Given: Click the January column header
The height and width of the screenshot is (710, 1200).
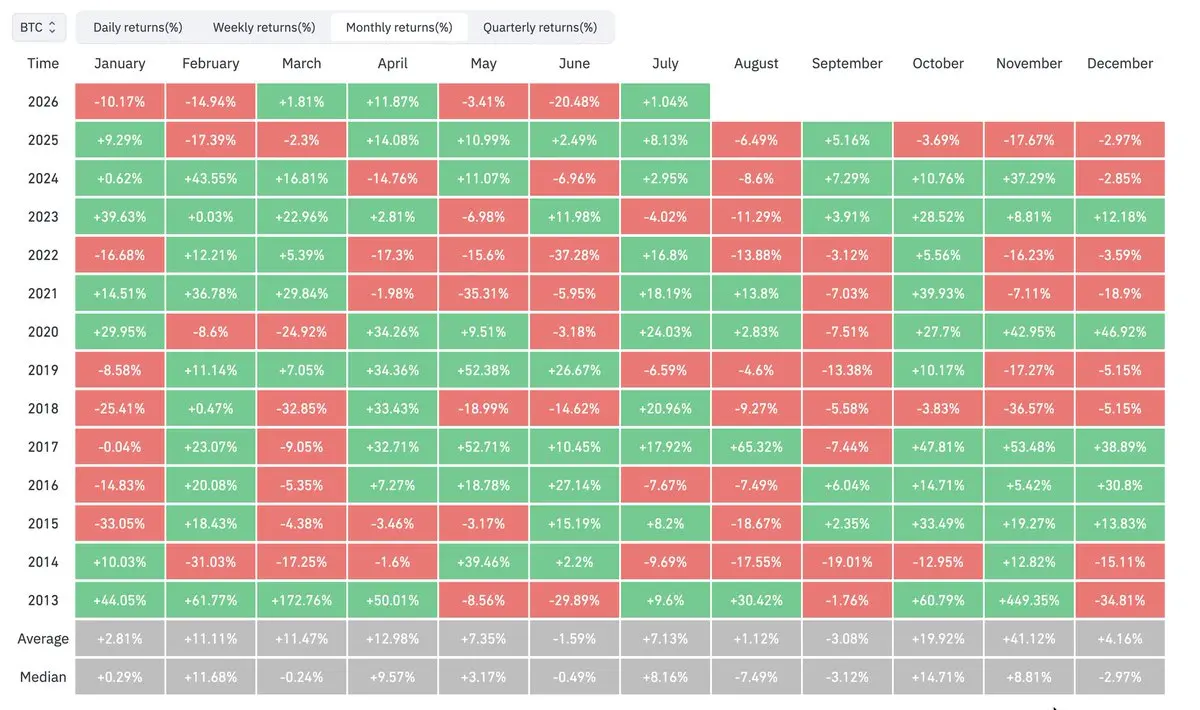Looking at the screenshot, I should [120, 63].
